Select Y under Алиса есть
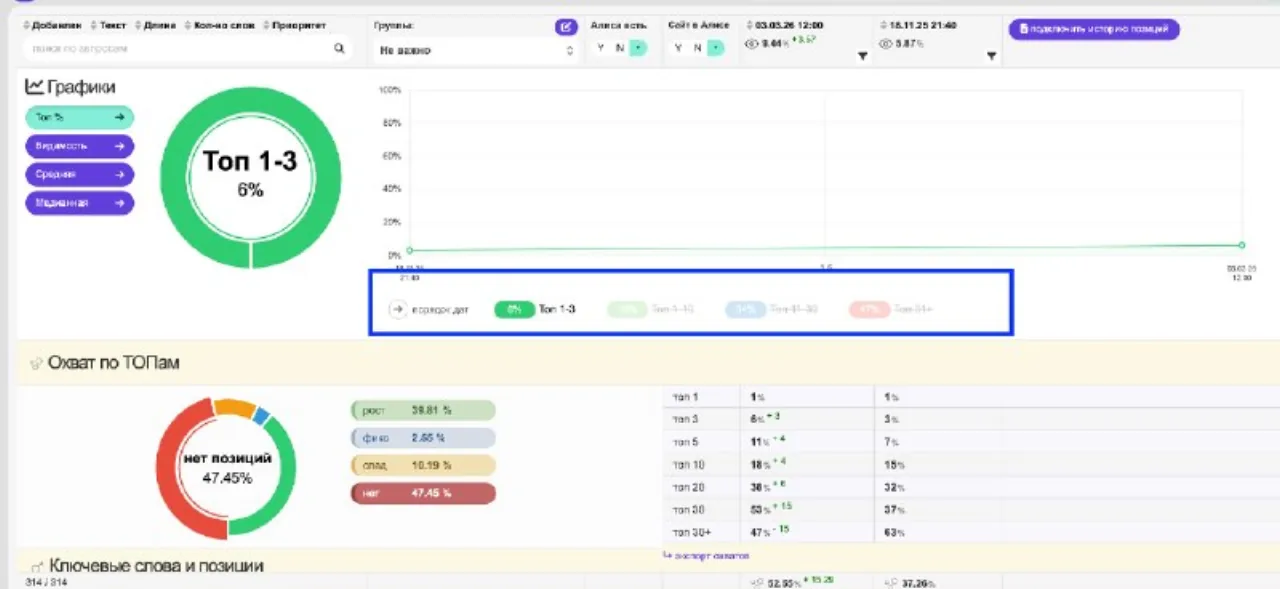This screenshot has width=1280, height=589. [601, 48]
